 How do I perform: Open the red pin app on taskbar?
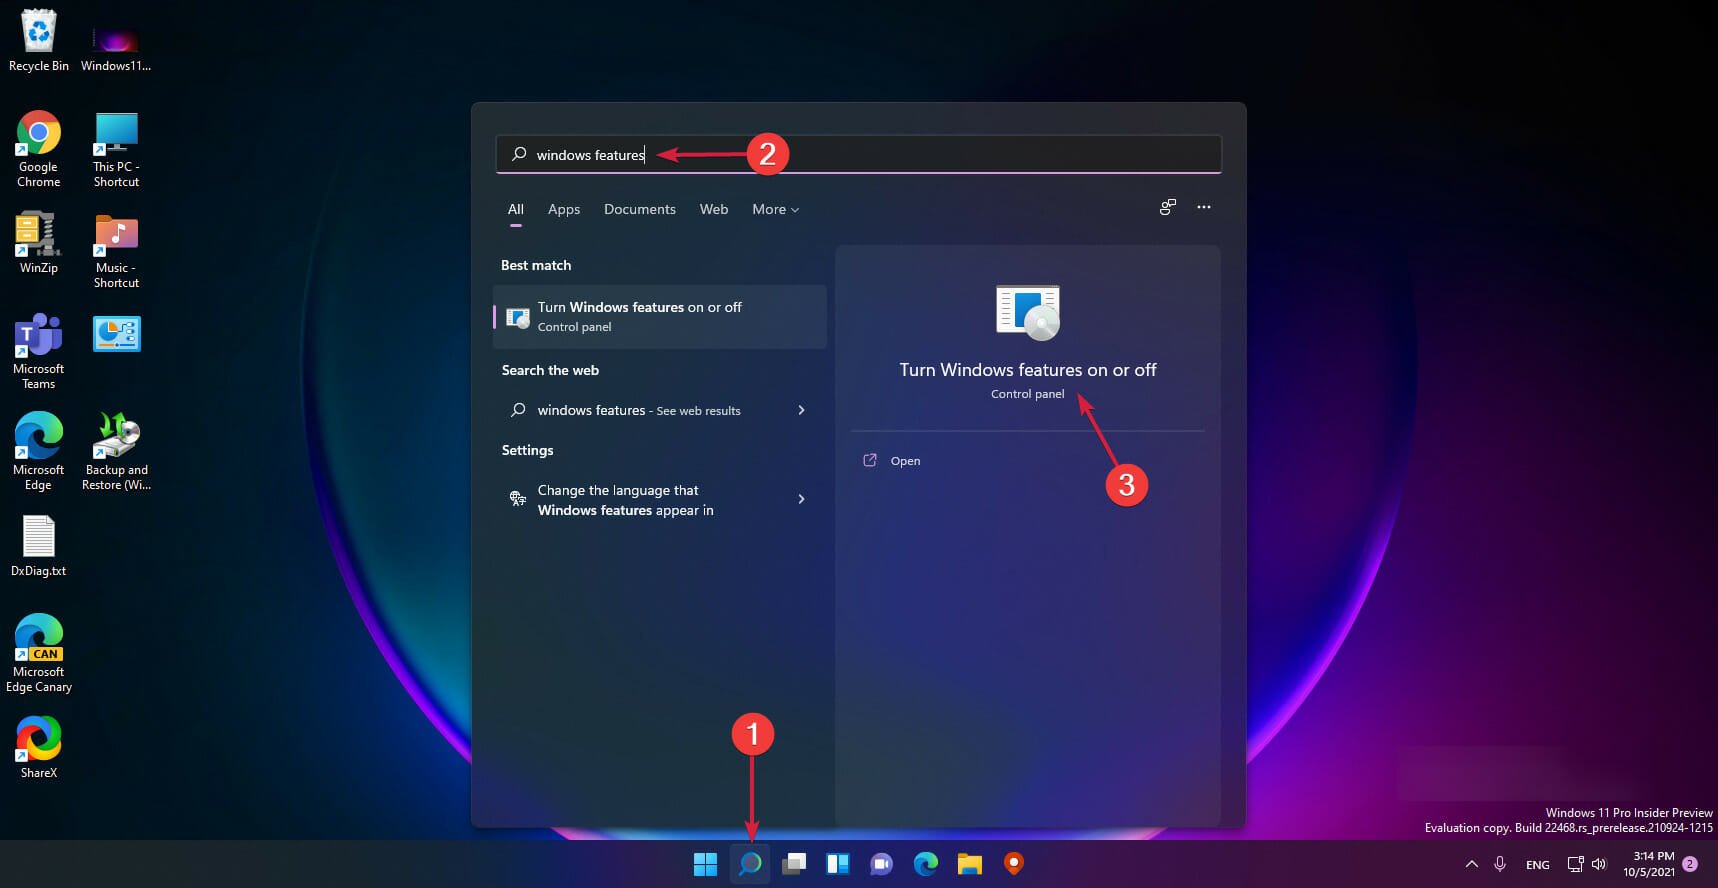(1014, 863)
